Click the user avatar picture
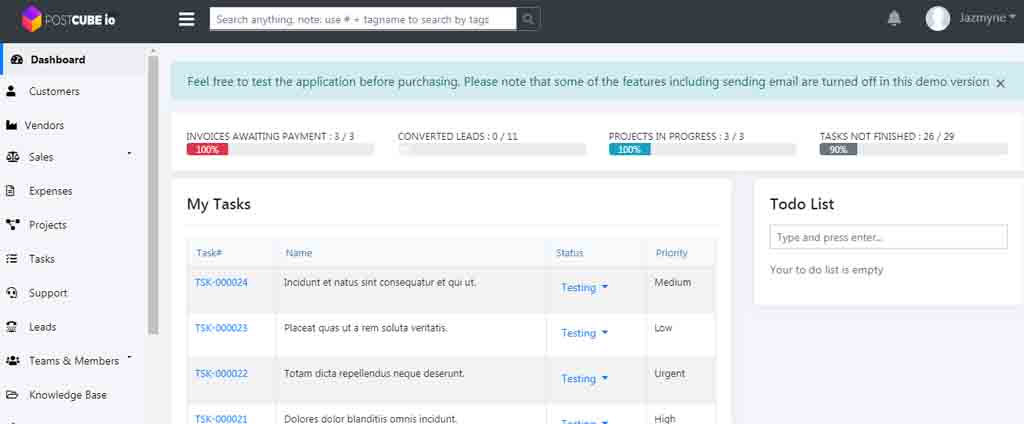The image size is (1024, 424). click(938, 18)
